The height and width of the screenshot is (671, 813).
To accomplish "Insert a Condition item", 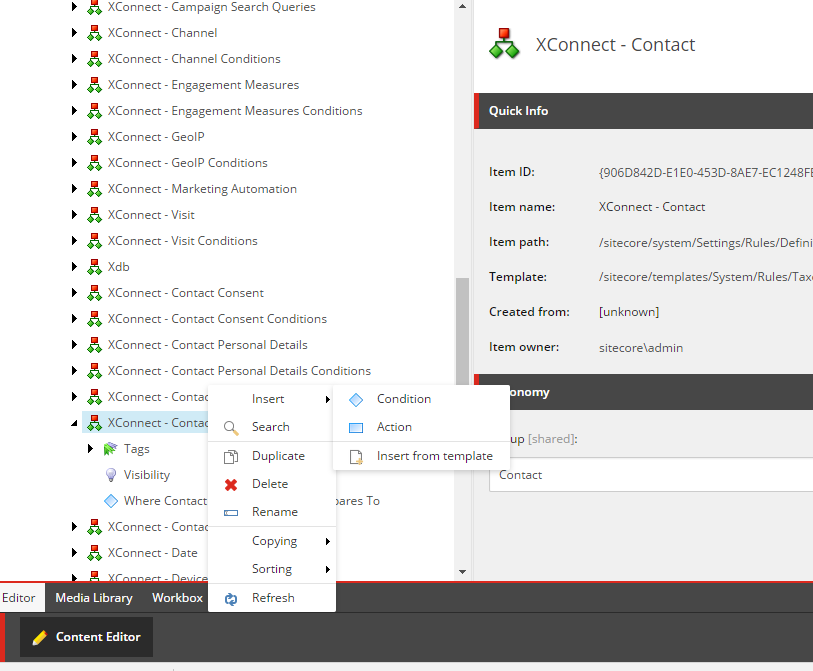I will tap(422, 399).
